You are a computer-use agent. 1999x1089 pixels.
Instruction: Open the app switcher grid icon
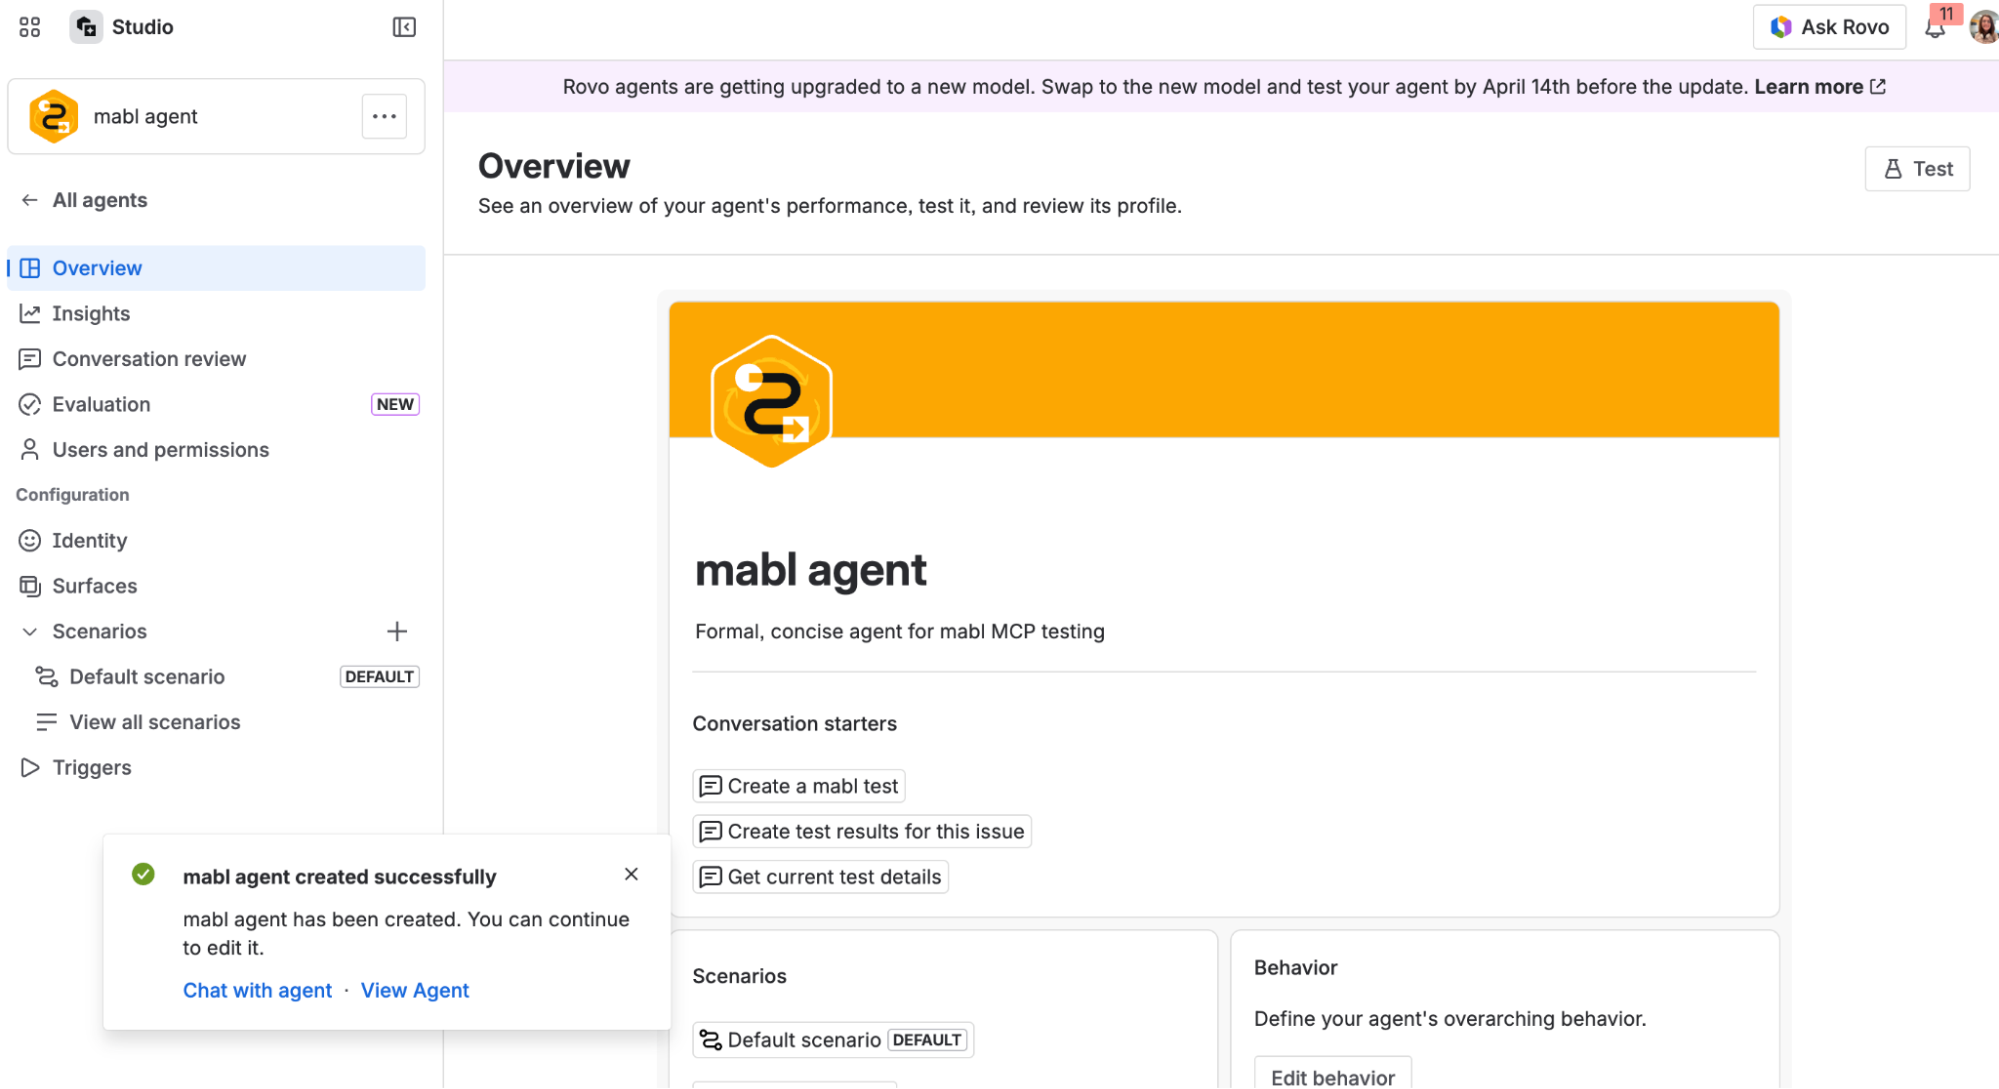click(29, 27)
